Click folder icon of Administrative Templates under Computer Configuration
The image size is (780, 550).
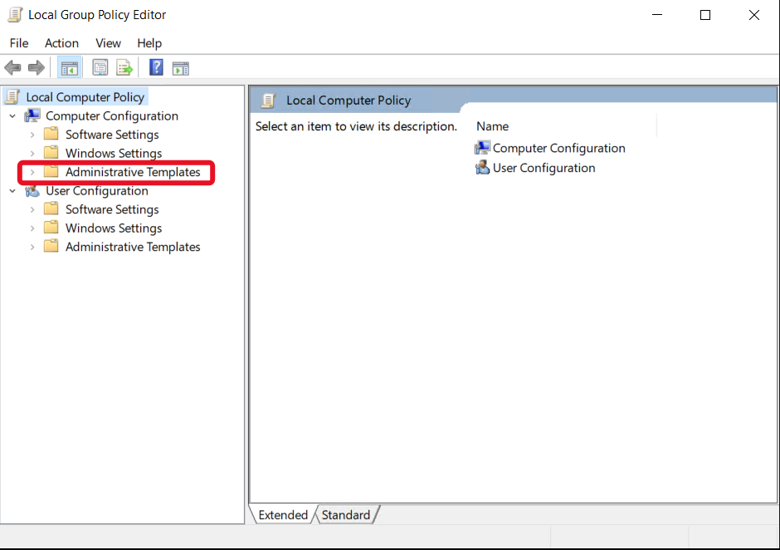(51, 172)
